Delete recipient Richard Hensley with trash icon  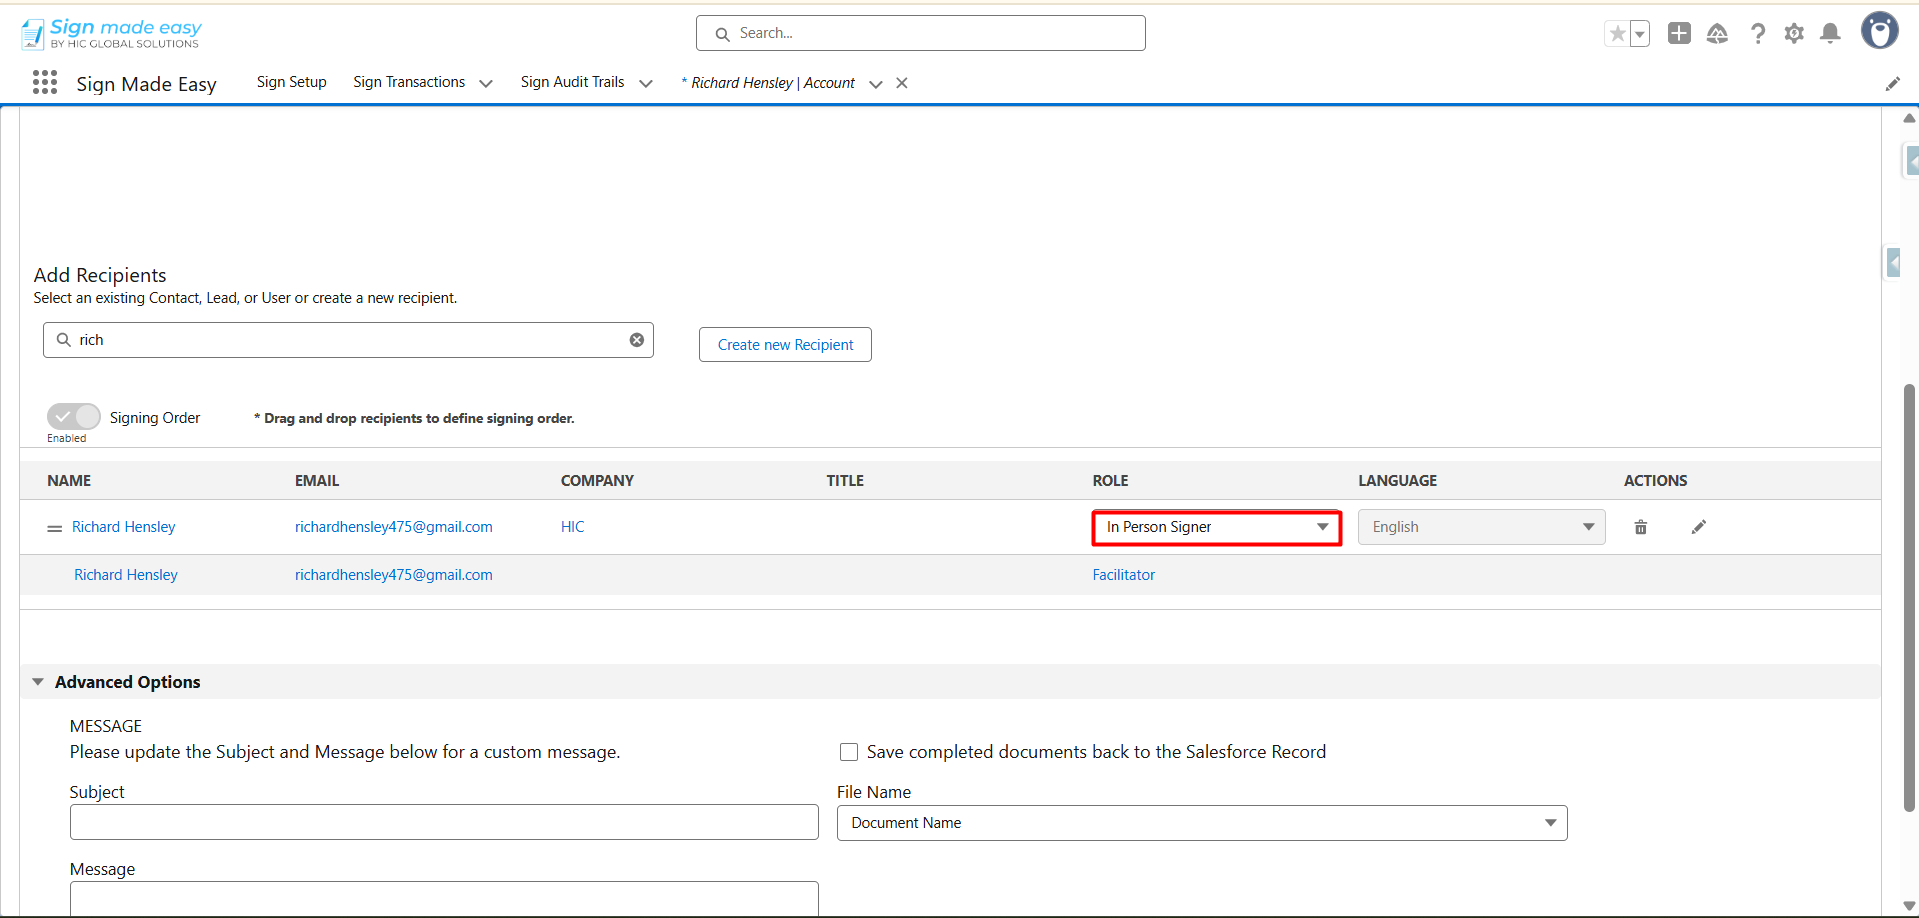tap(1641, 527)
